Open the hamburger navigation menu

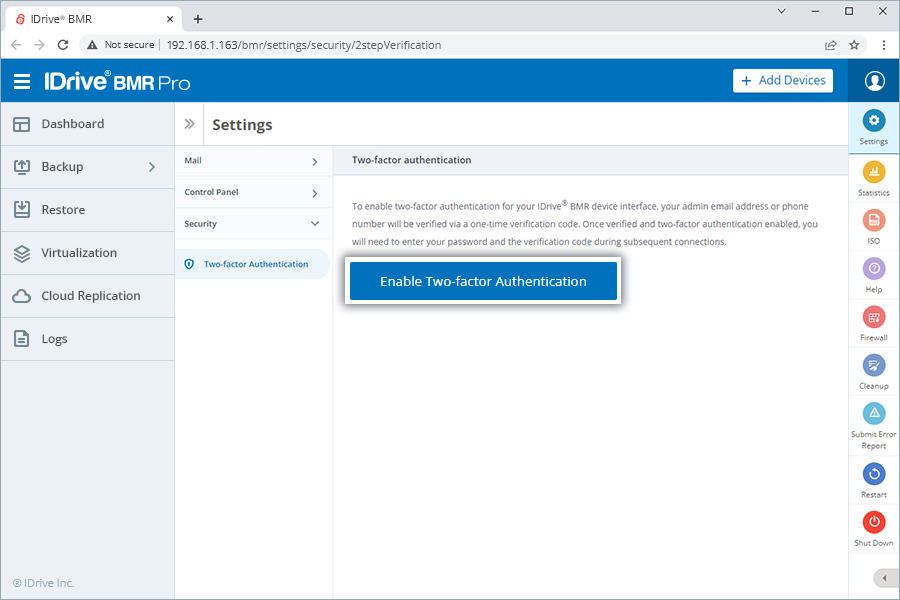click(x=22, y=82)
